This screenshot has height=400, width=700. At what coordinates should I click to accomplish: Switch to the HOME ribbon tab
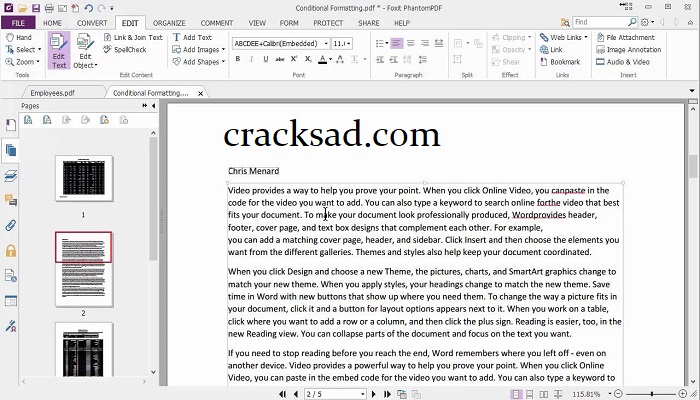click(x=53, y=23)
